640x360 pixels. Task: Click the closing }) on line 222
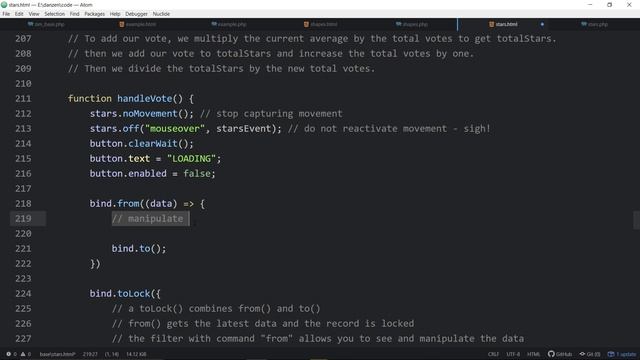[x=95, y=264]
